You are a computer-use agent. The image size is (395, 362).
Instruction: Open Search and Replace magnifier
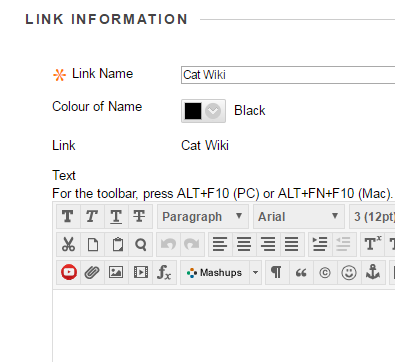point(140,244)
